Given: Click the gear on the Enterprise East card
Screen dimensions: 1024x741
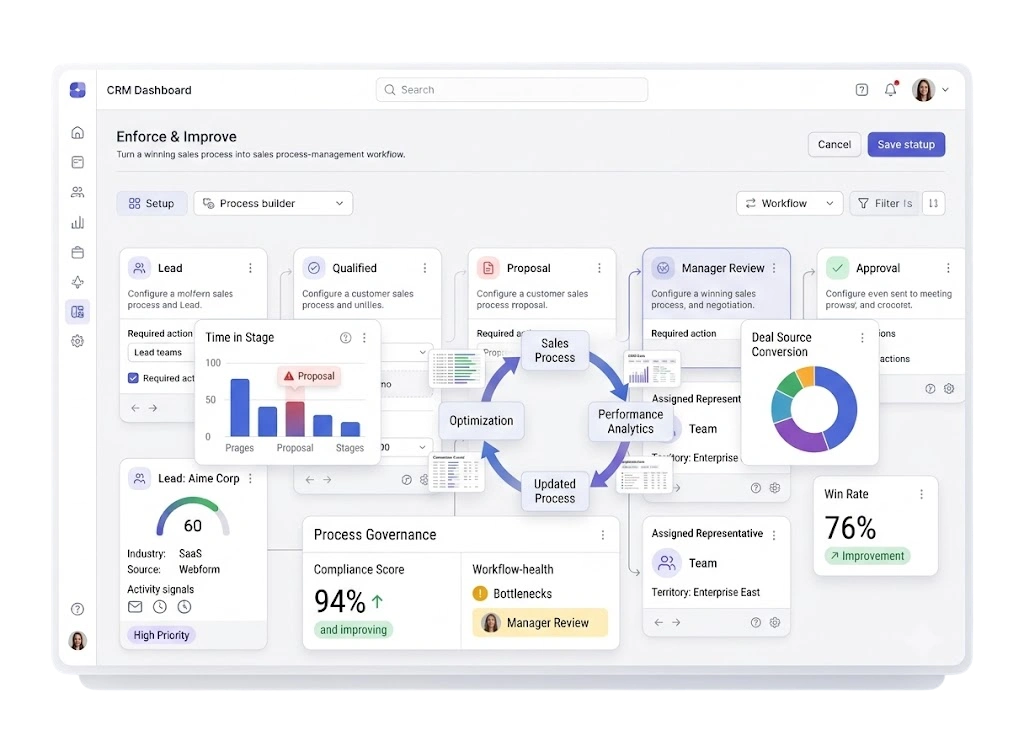Looking at the screenshot, I should point(775,622).
